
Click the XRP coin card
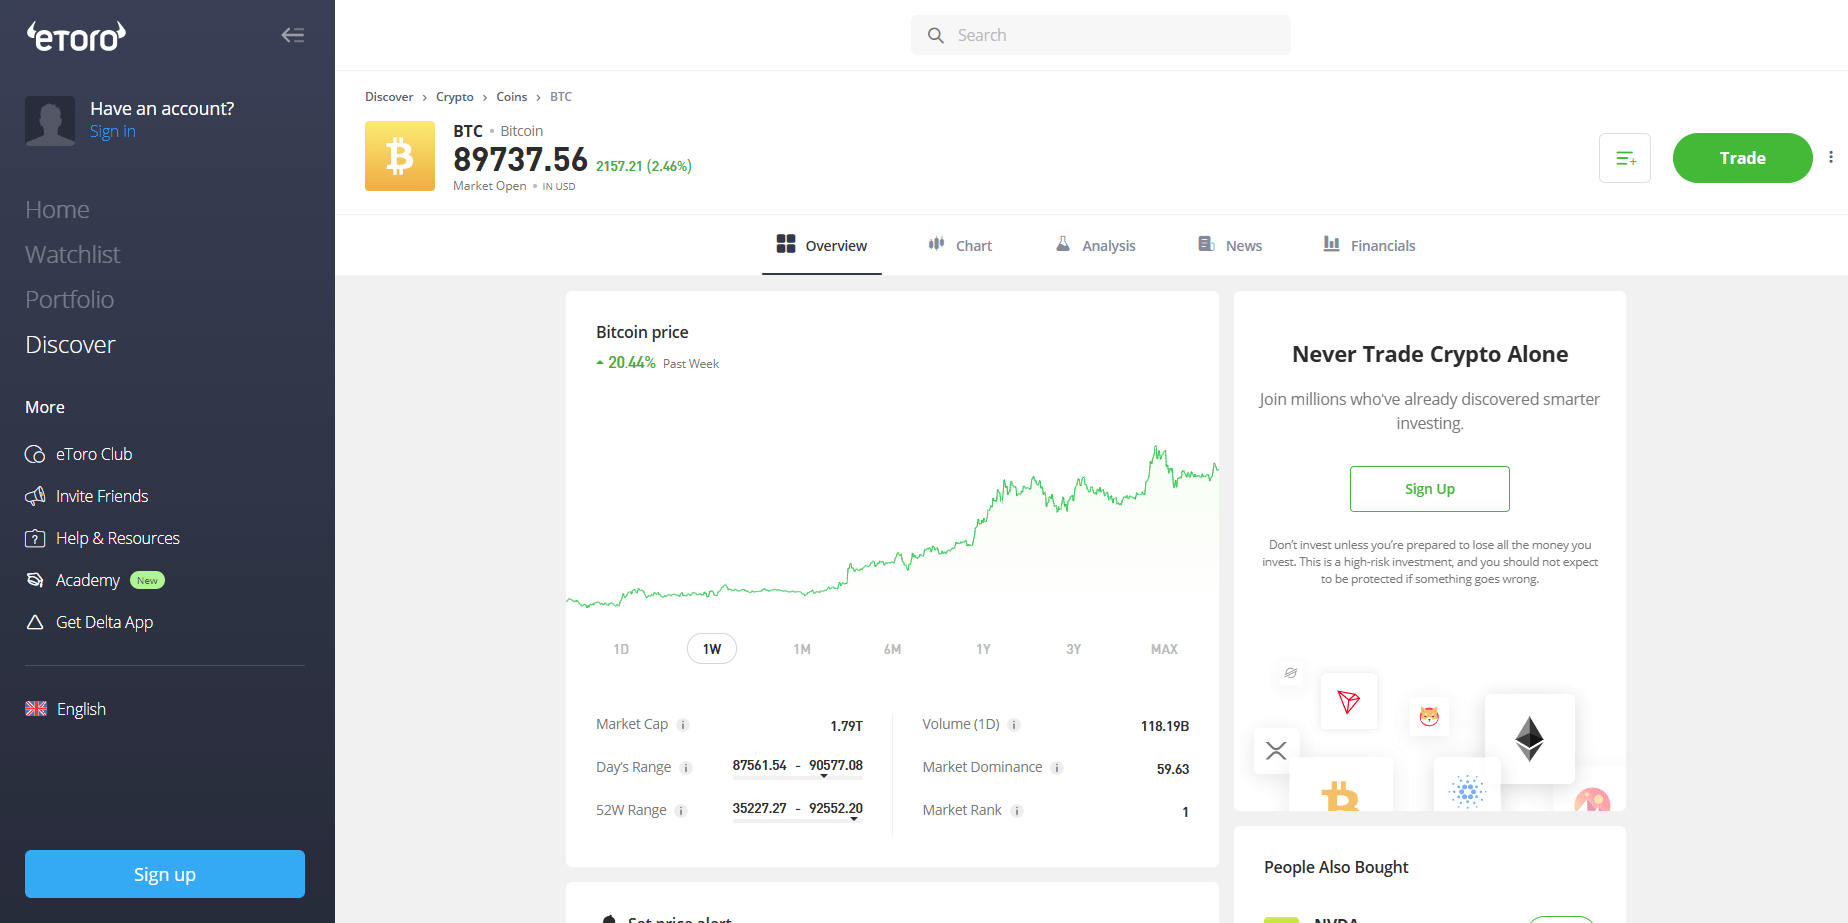pos(1276,750)
